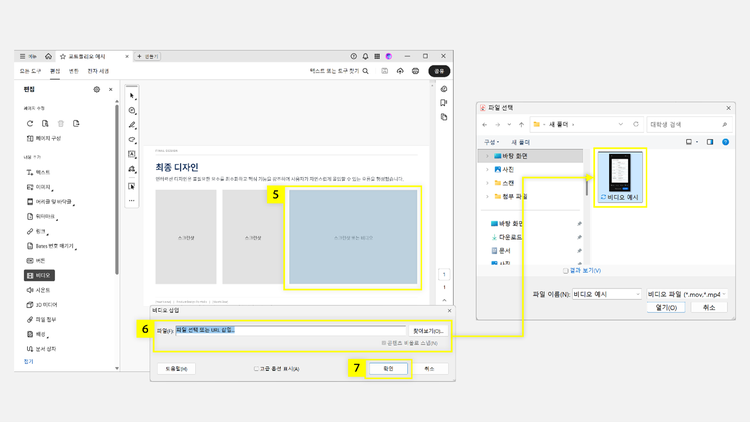750x422 pixels.
Task: Select the 비디오 tool in edit panel
Action: pyautogui.click(x=39, y=276)
